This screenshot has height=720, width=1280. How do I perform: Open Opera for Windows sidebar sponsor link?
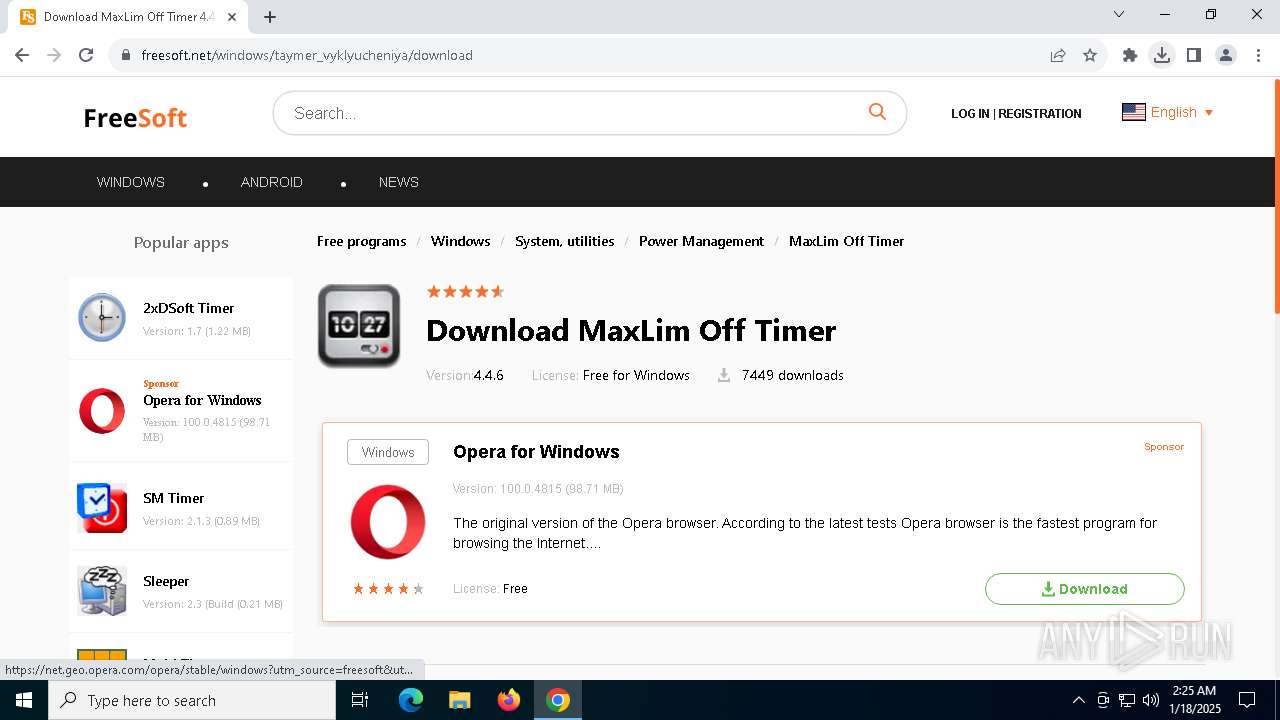(x=202, y=400)
